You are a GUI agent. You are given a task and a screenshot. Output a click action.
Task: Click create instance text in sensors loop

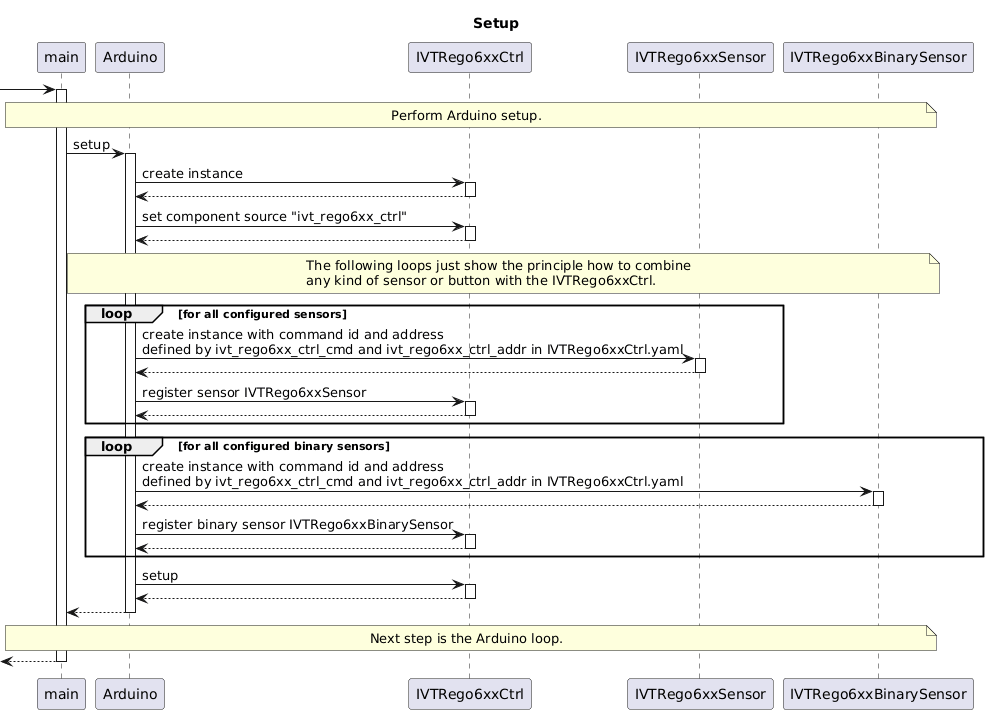(x=412, y=342)
